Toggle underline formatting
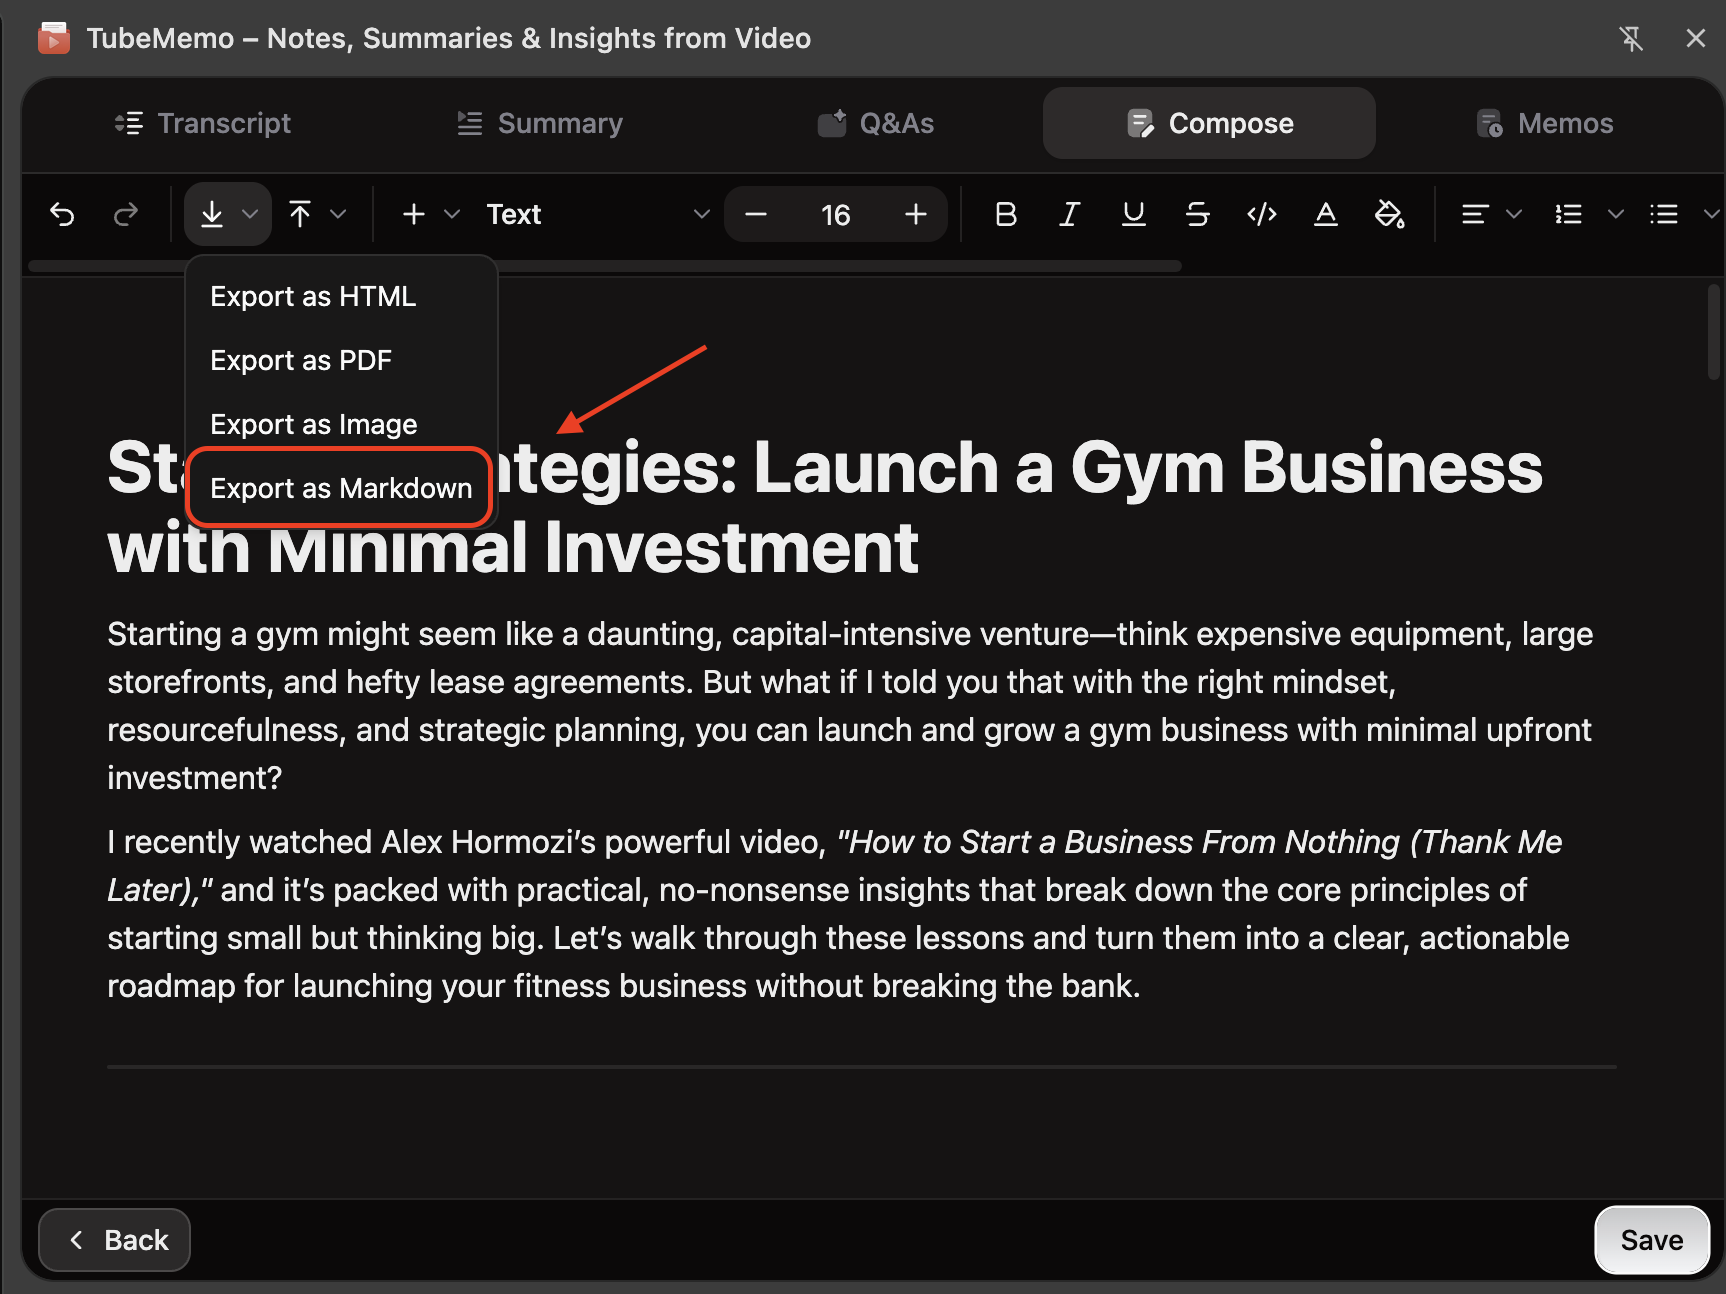The image size is (1726, 1294). (1134, 214)
